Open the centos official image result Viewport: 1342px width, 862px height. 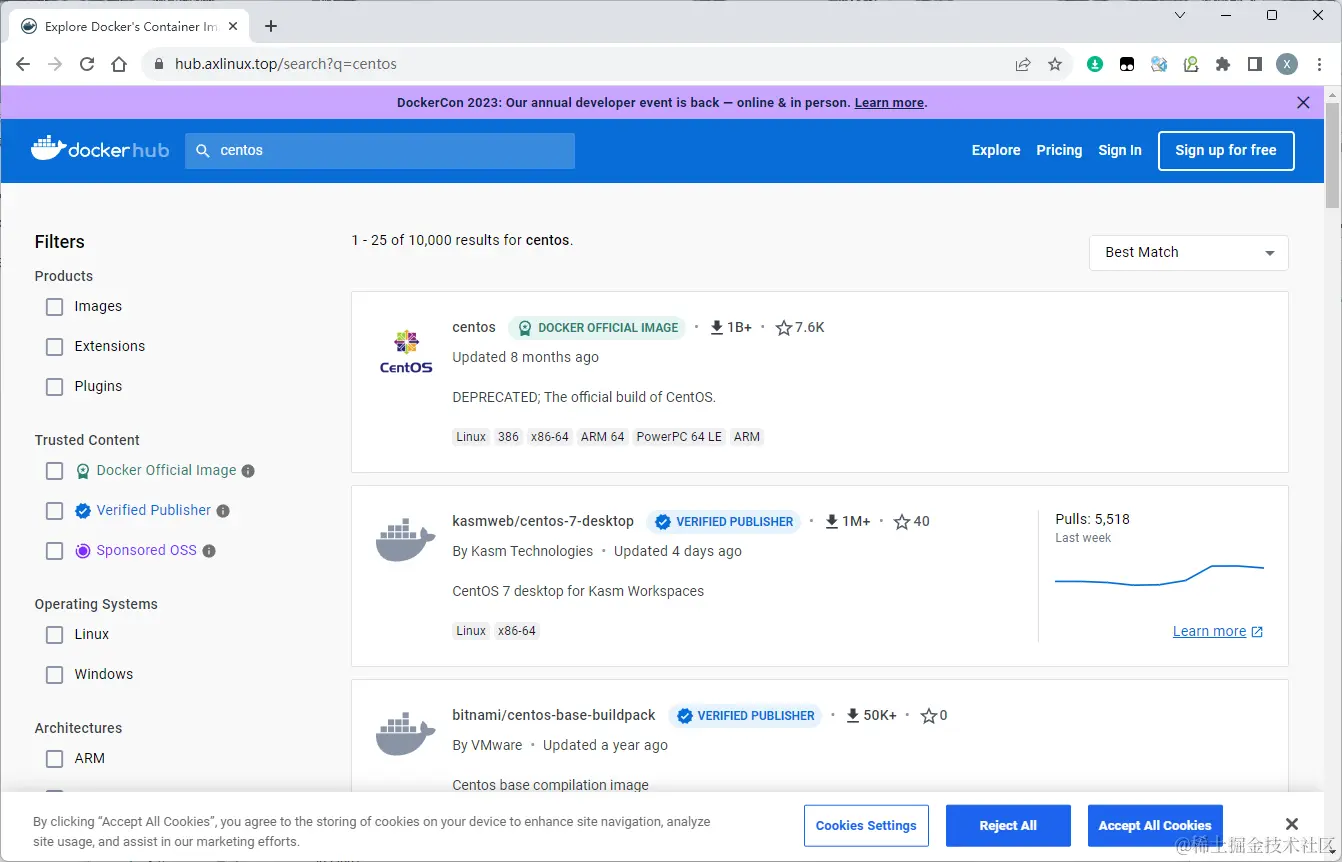(474, 328)
